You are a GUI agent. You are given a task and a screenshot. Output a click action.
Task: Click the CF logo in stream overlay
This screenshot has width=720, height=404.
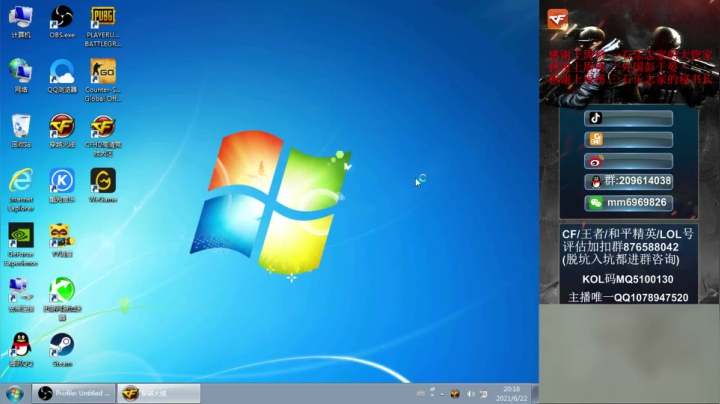click(x=557, y=19)
